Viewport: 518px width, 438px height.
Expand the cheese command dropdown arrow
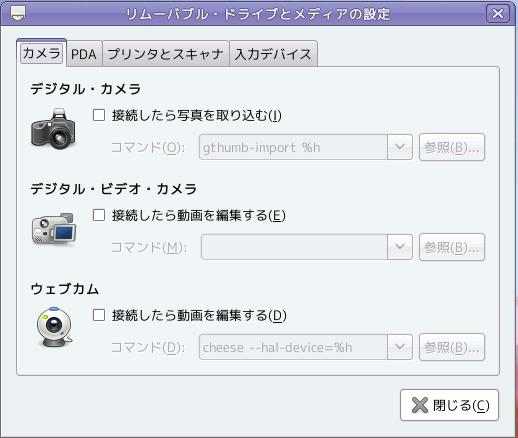pyautogui.click(x=400, y=347)
